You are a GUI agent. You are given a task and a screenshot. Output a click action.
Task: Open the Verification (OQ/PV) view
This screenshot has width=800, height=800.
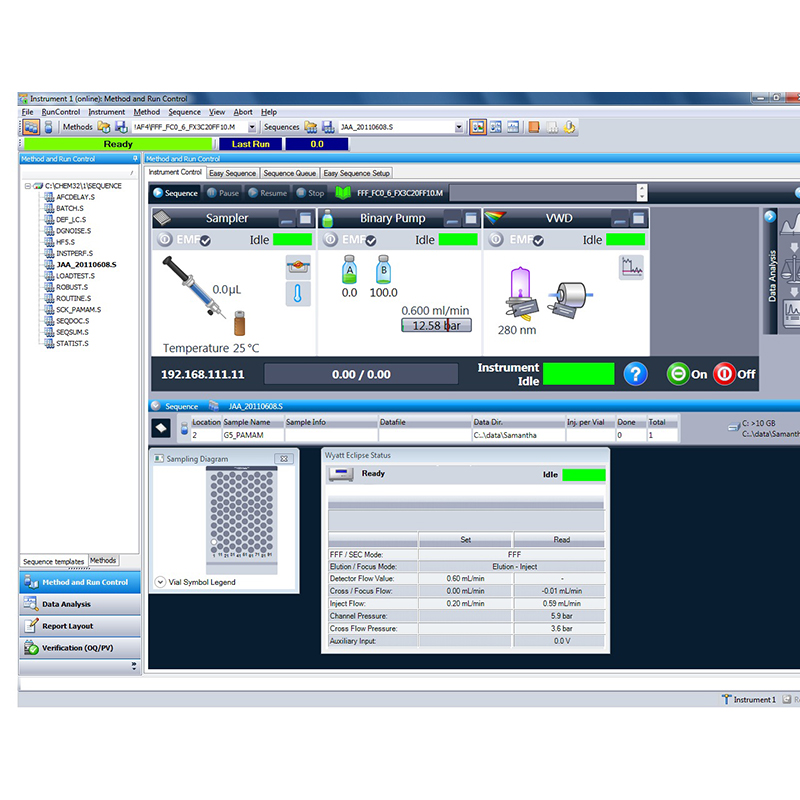tap(80, 648)
